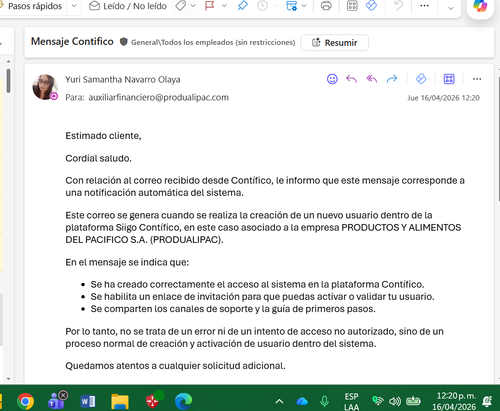Click the message list scrollbar thumb
Screen dimensions: 500x411
pyautogui.click(x=8, y=81)
